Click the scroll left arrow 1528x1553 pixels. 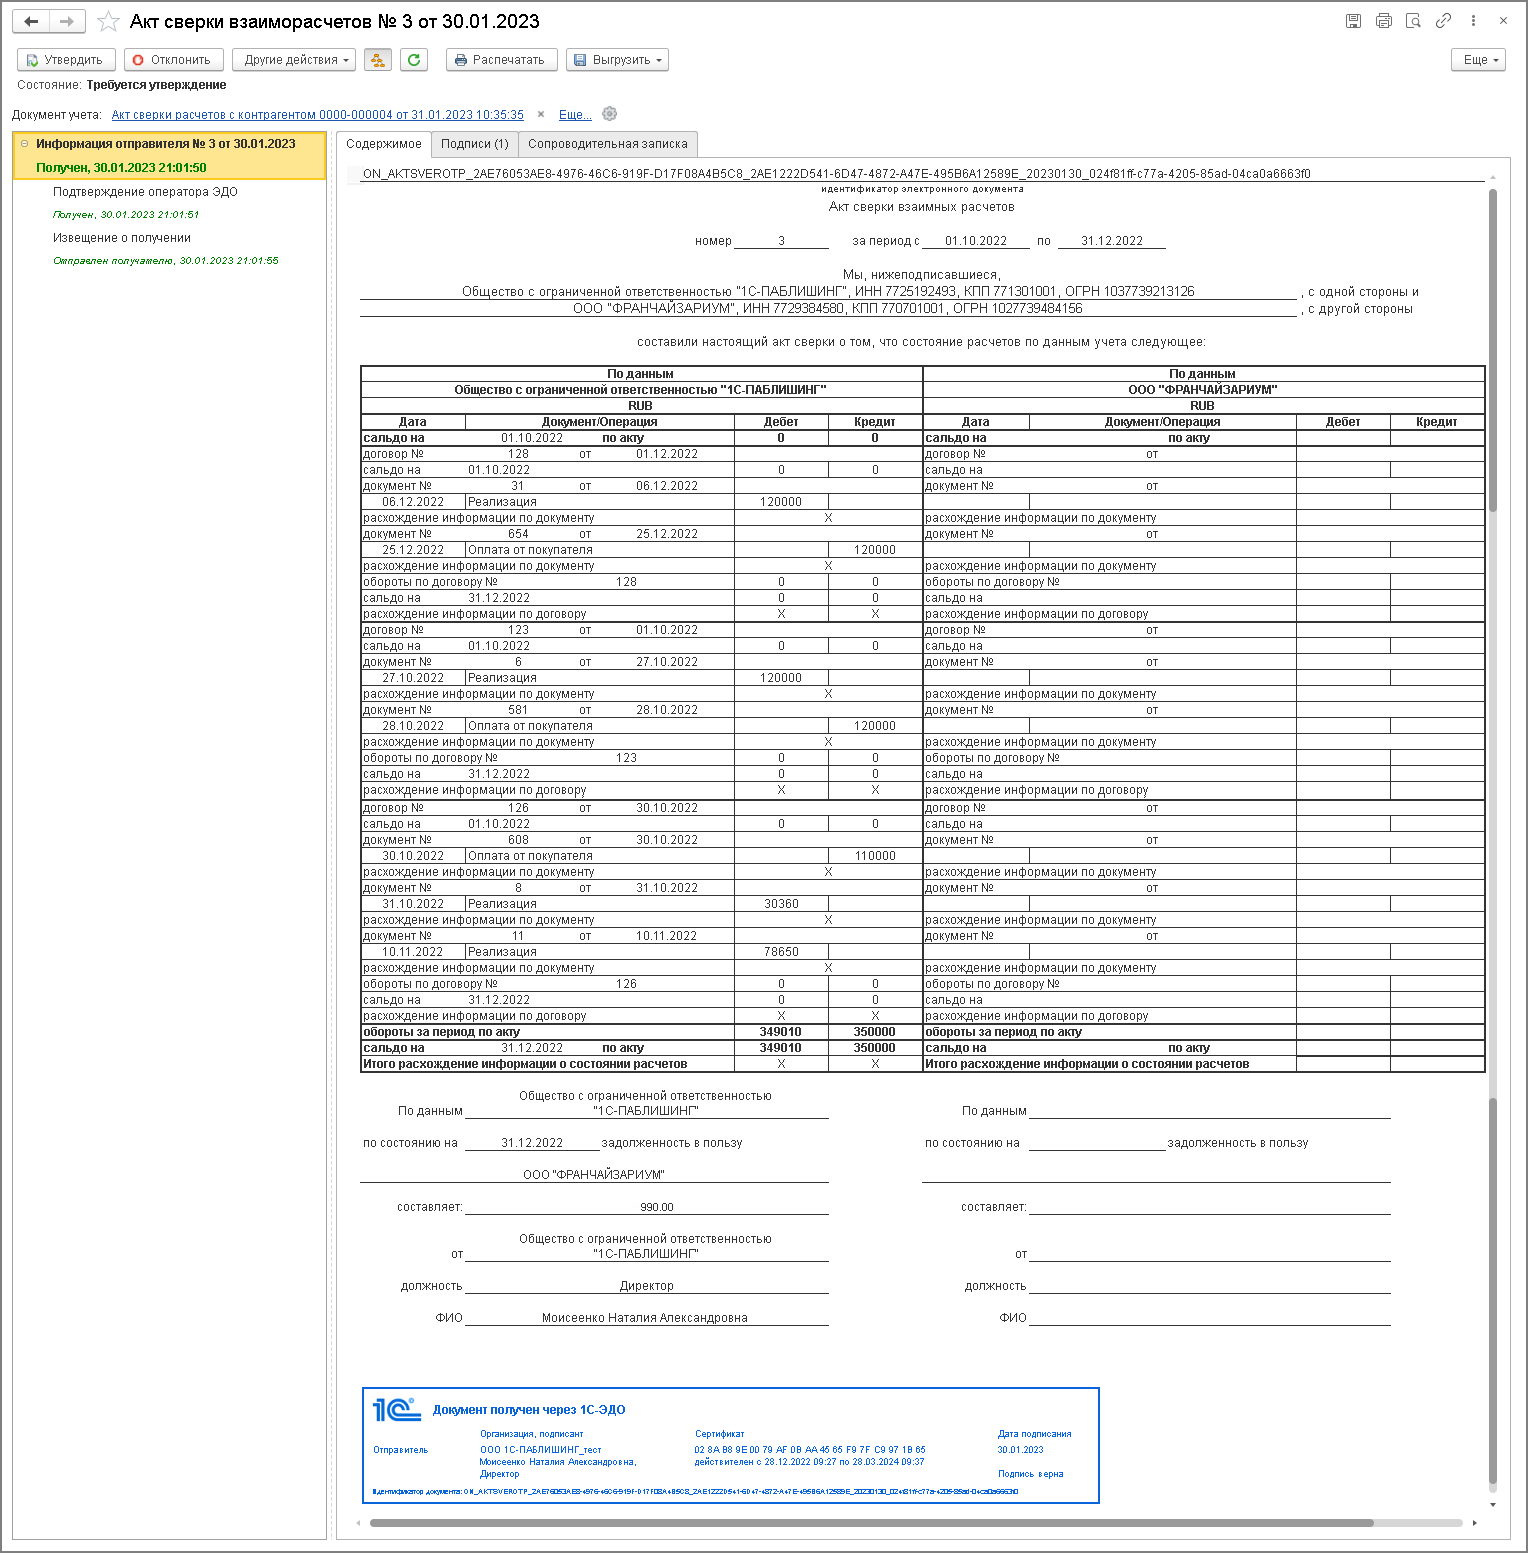(x=359, y=1523)
